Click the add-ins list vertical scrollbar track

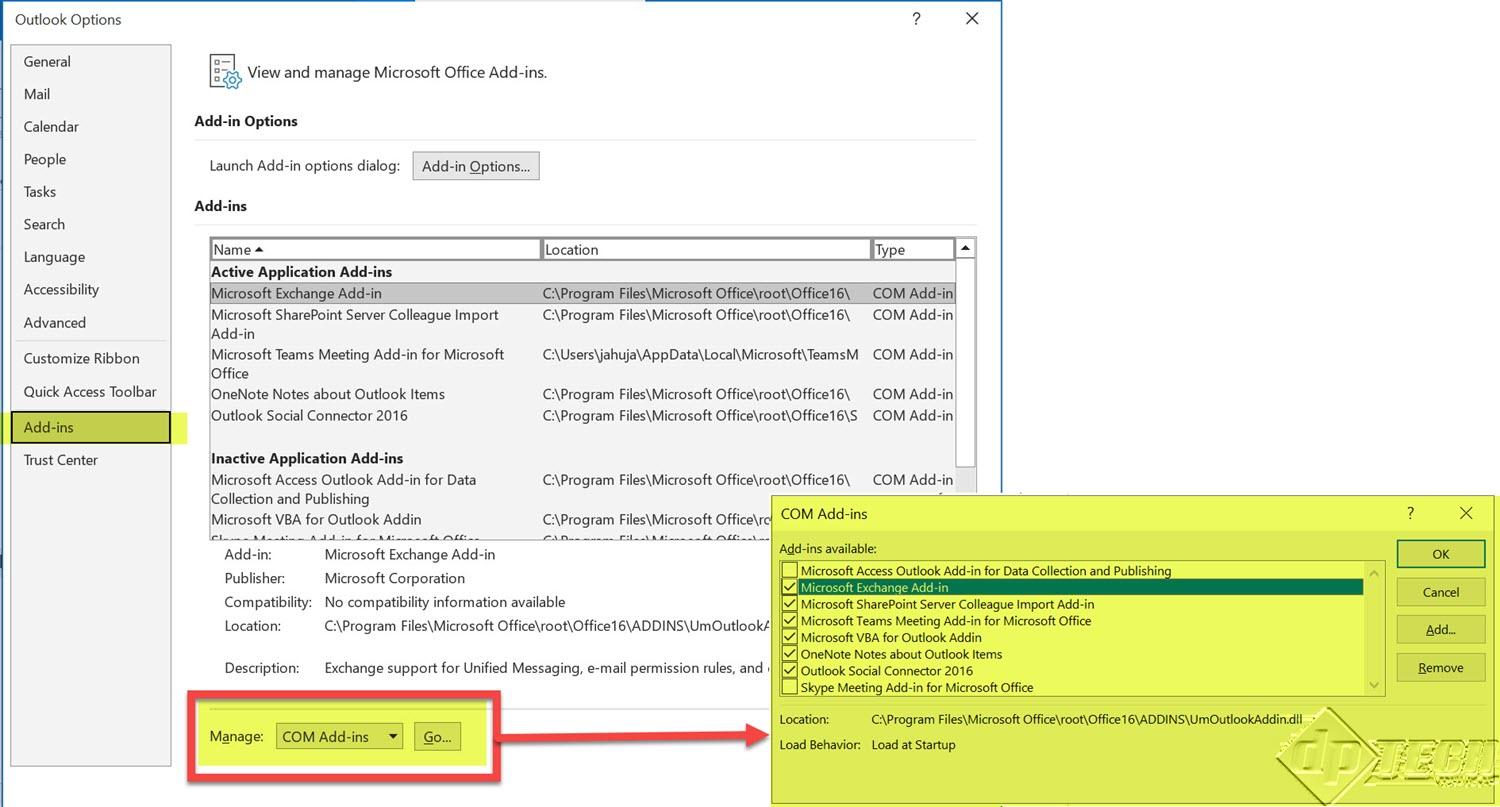tap(965, 362)
